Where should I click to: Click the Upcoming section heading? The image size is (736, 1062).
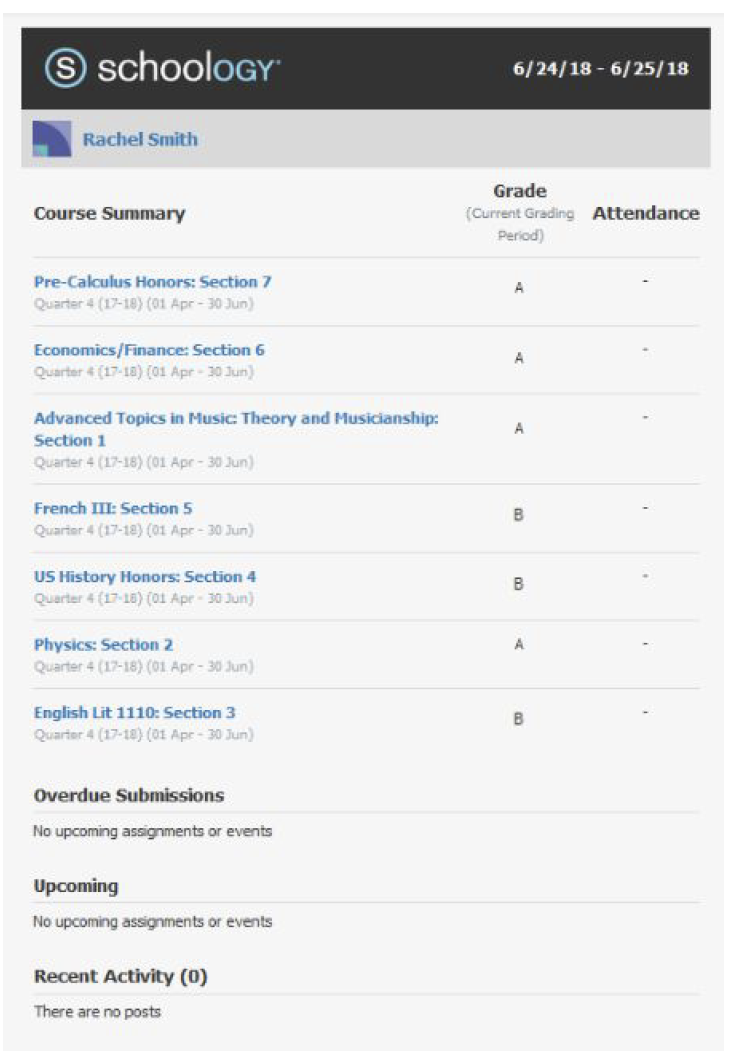tap(76, 886)
